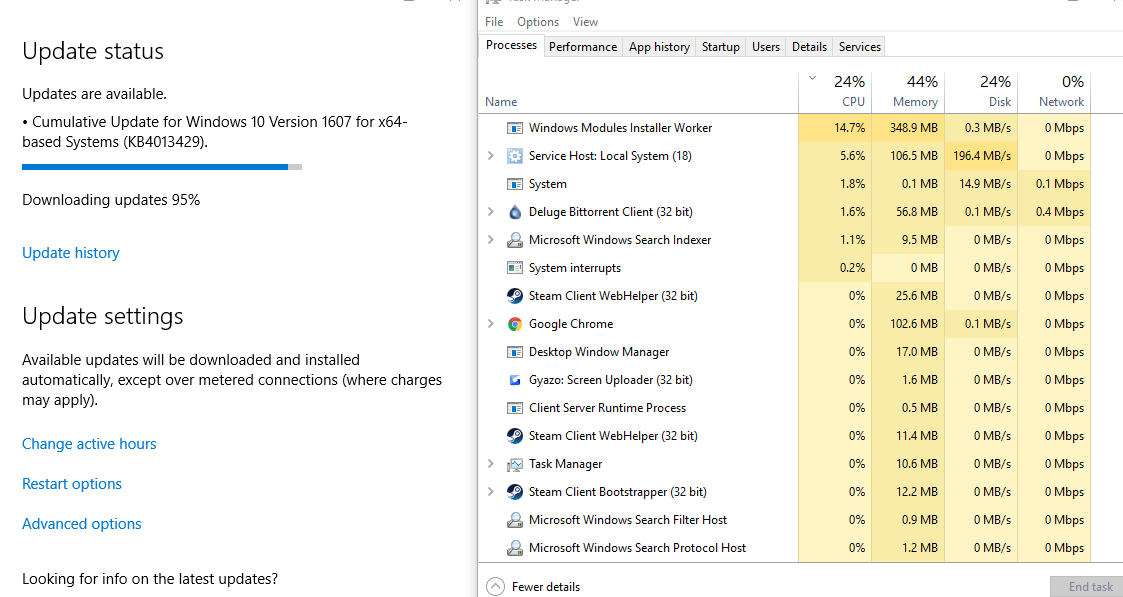Click the Google Chrome icon in Processes

[x=515, y=323]
